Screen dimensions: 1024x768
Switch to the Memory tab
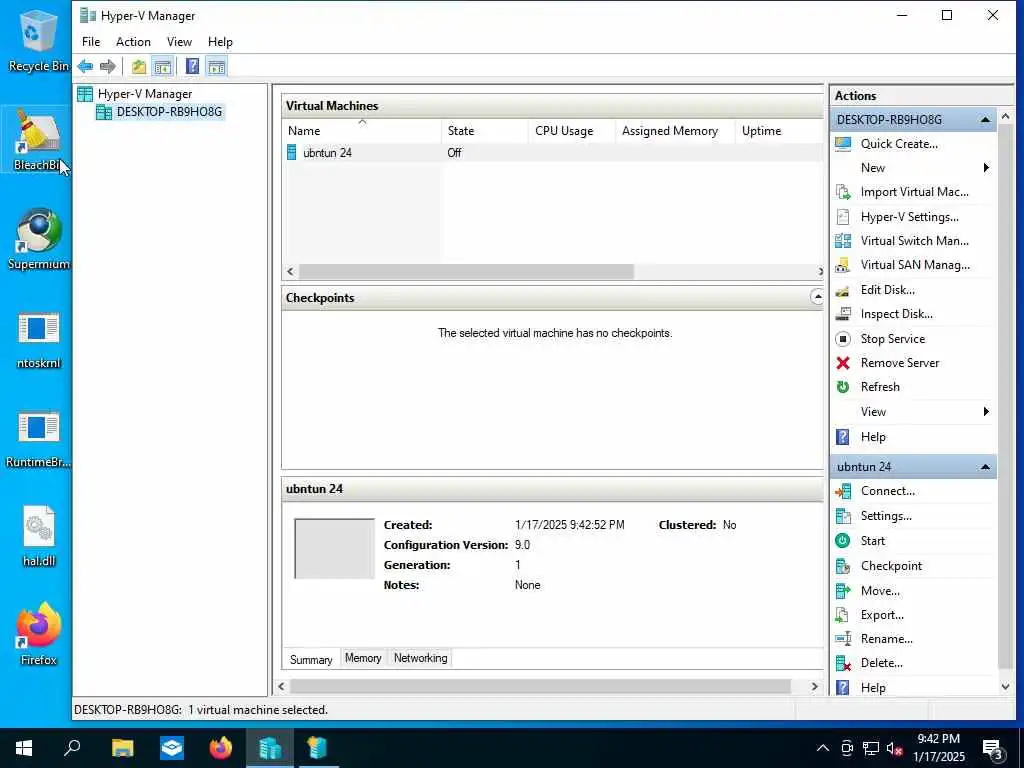point(363,658)
